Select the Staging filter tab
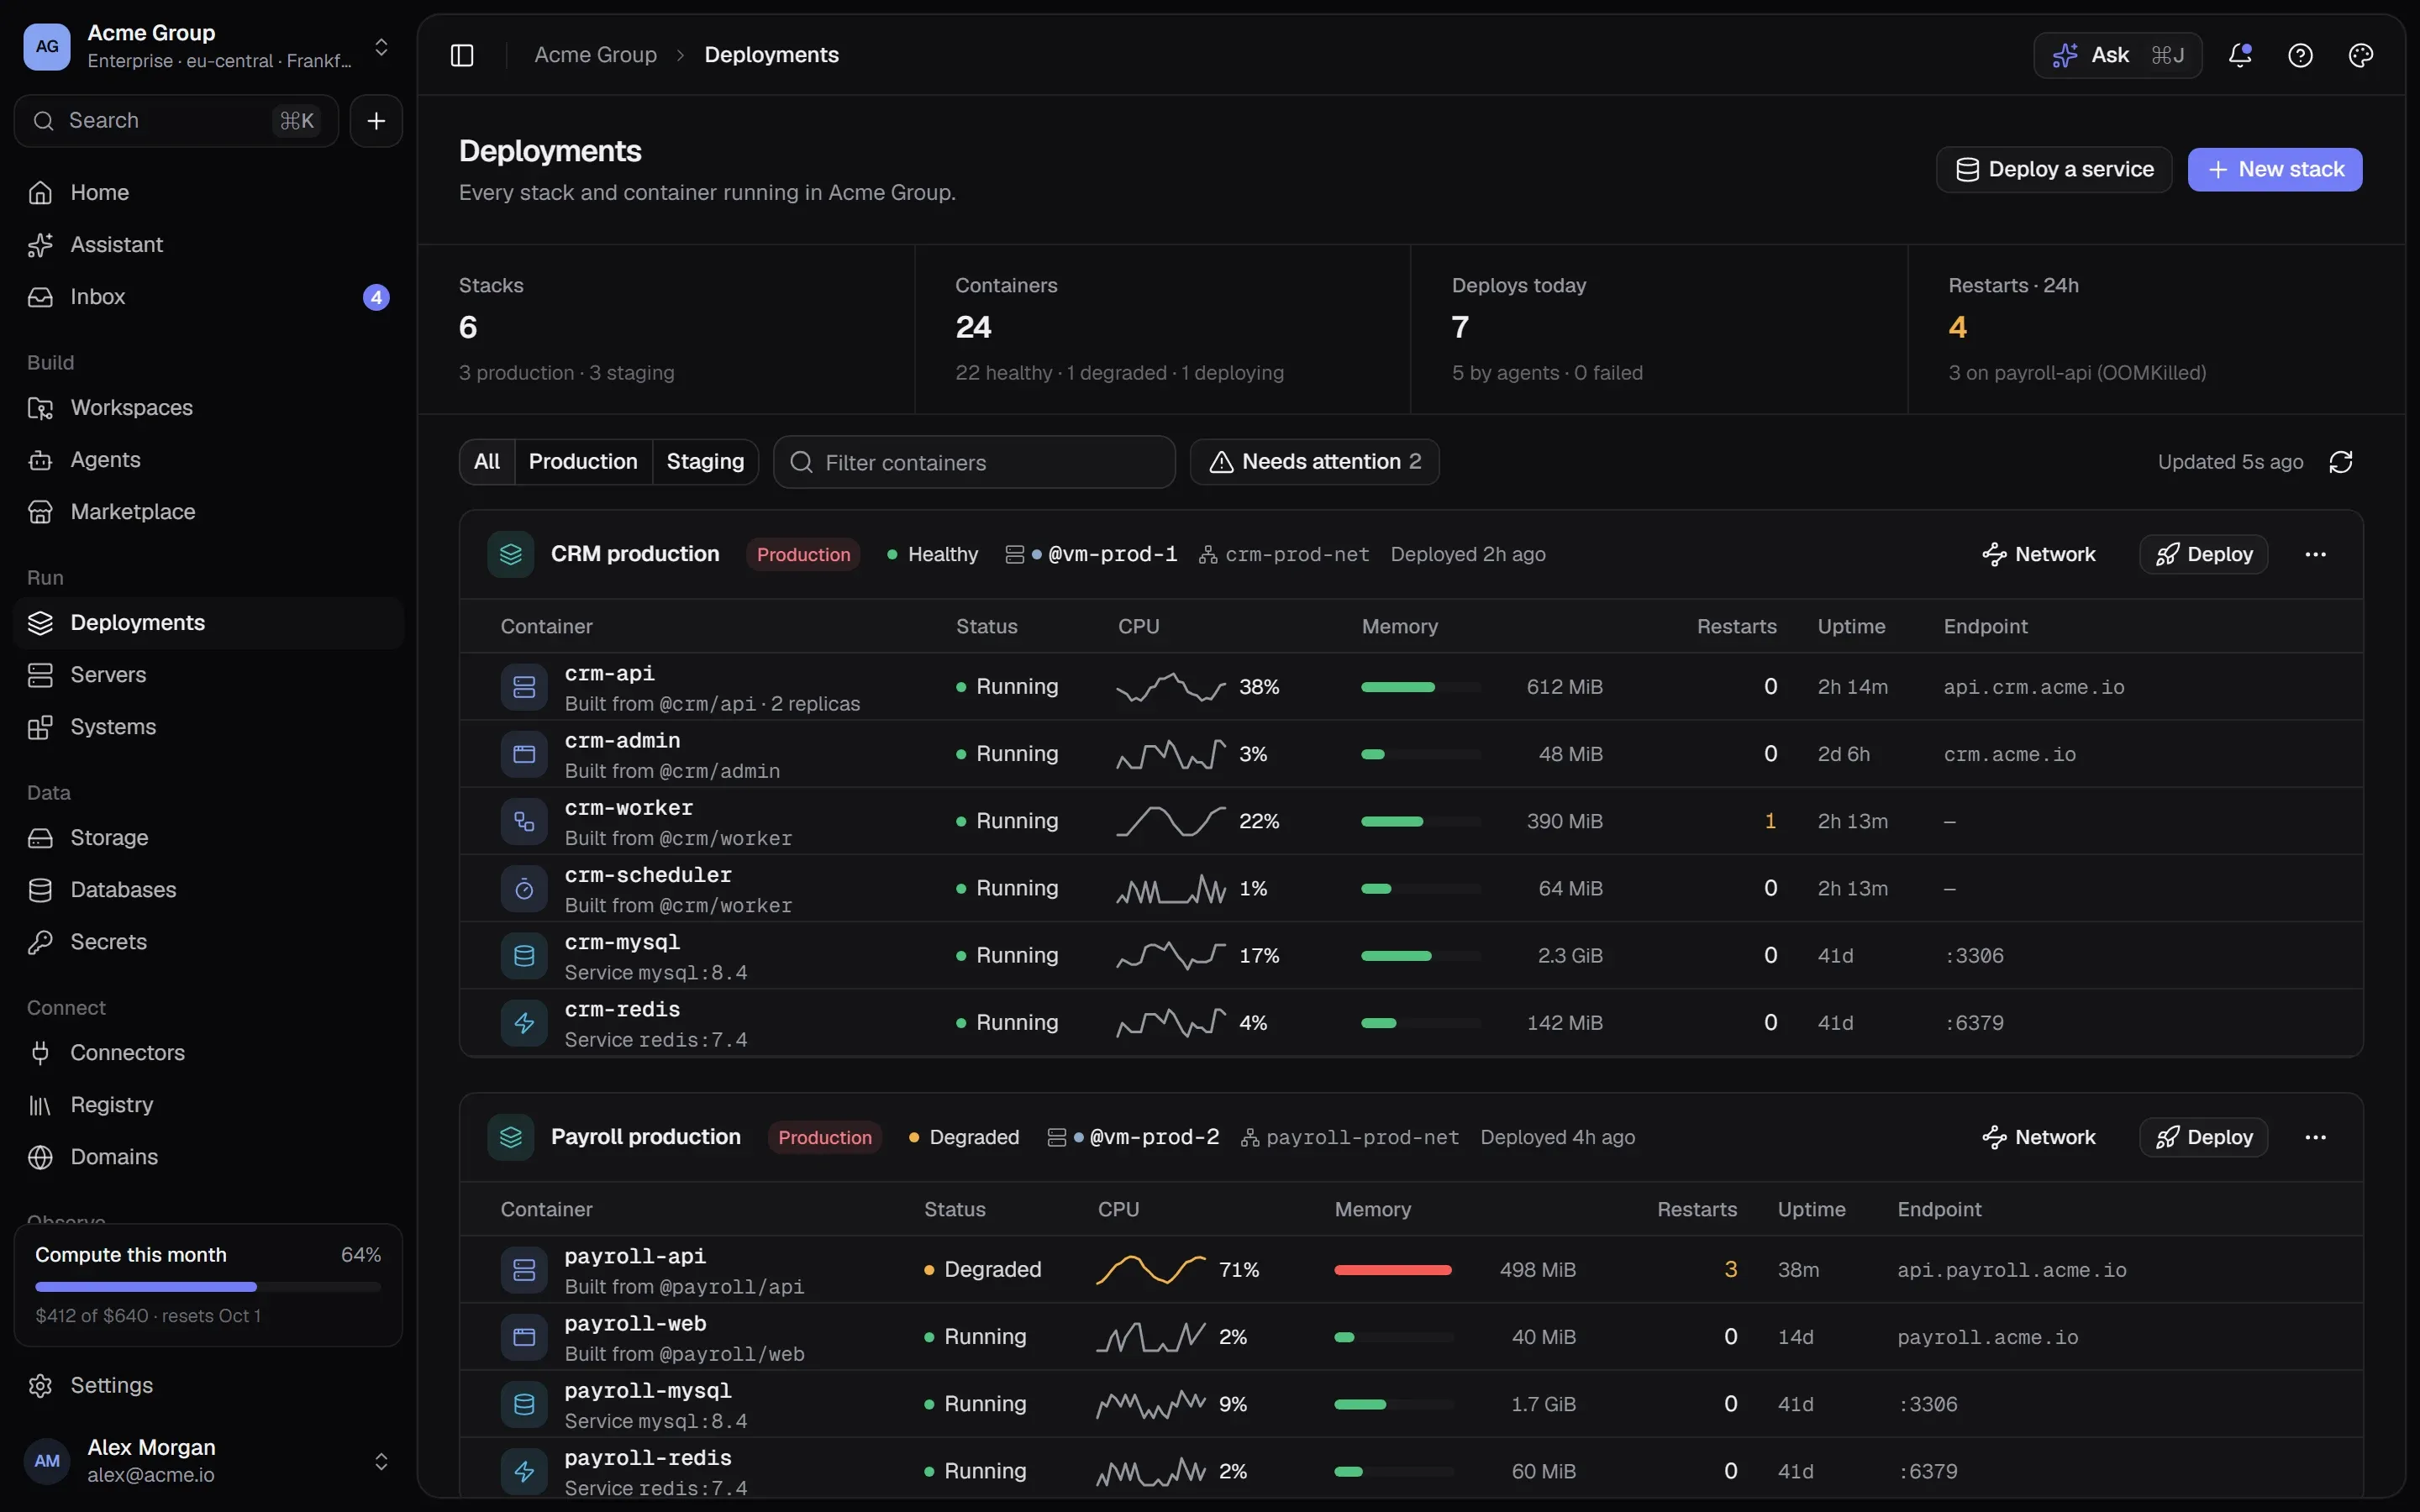The width and height of the screenshot is (2420, 1512). (705, 462)
